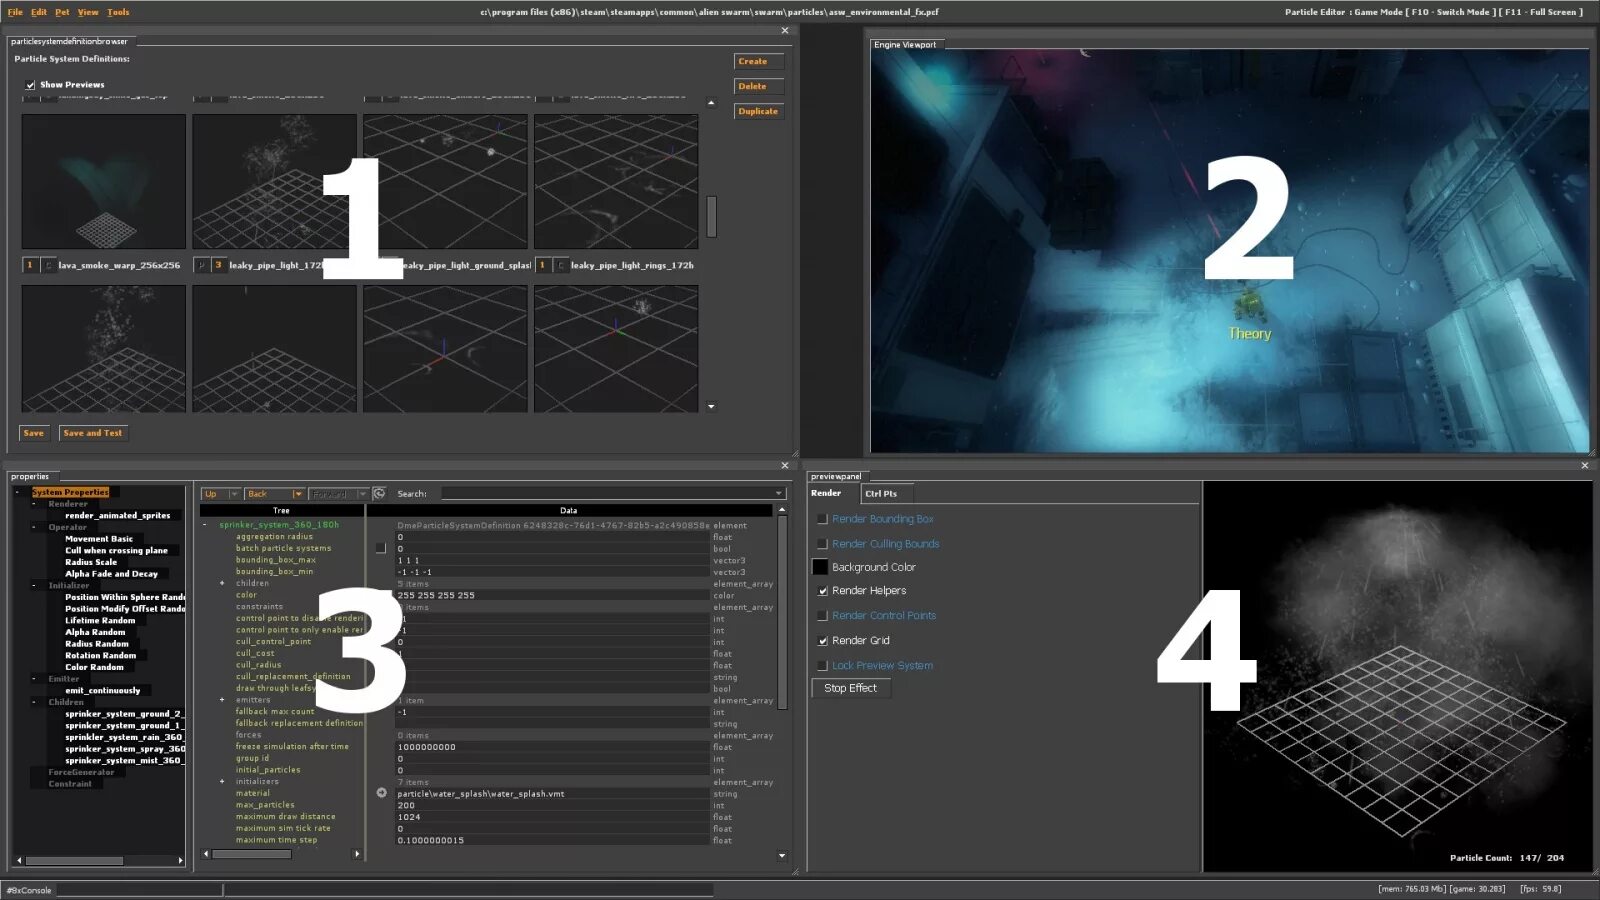Collapse the Operator group
The width and height of the screenshot is (1600, 900).
[x=34, y=527]
